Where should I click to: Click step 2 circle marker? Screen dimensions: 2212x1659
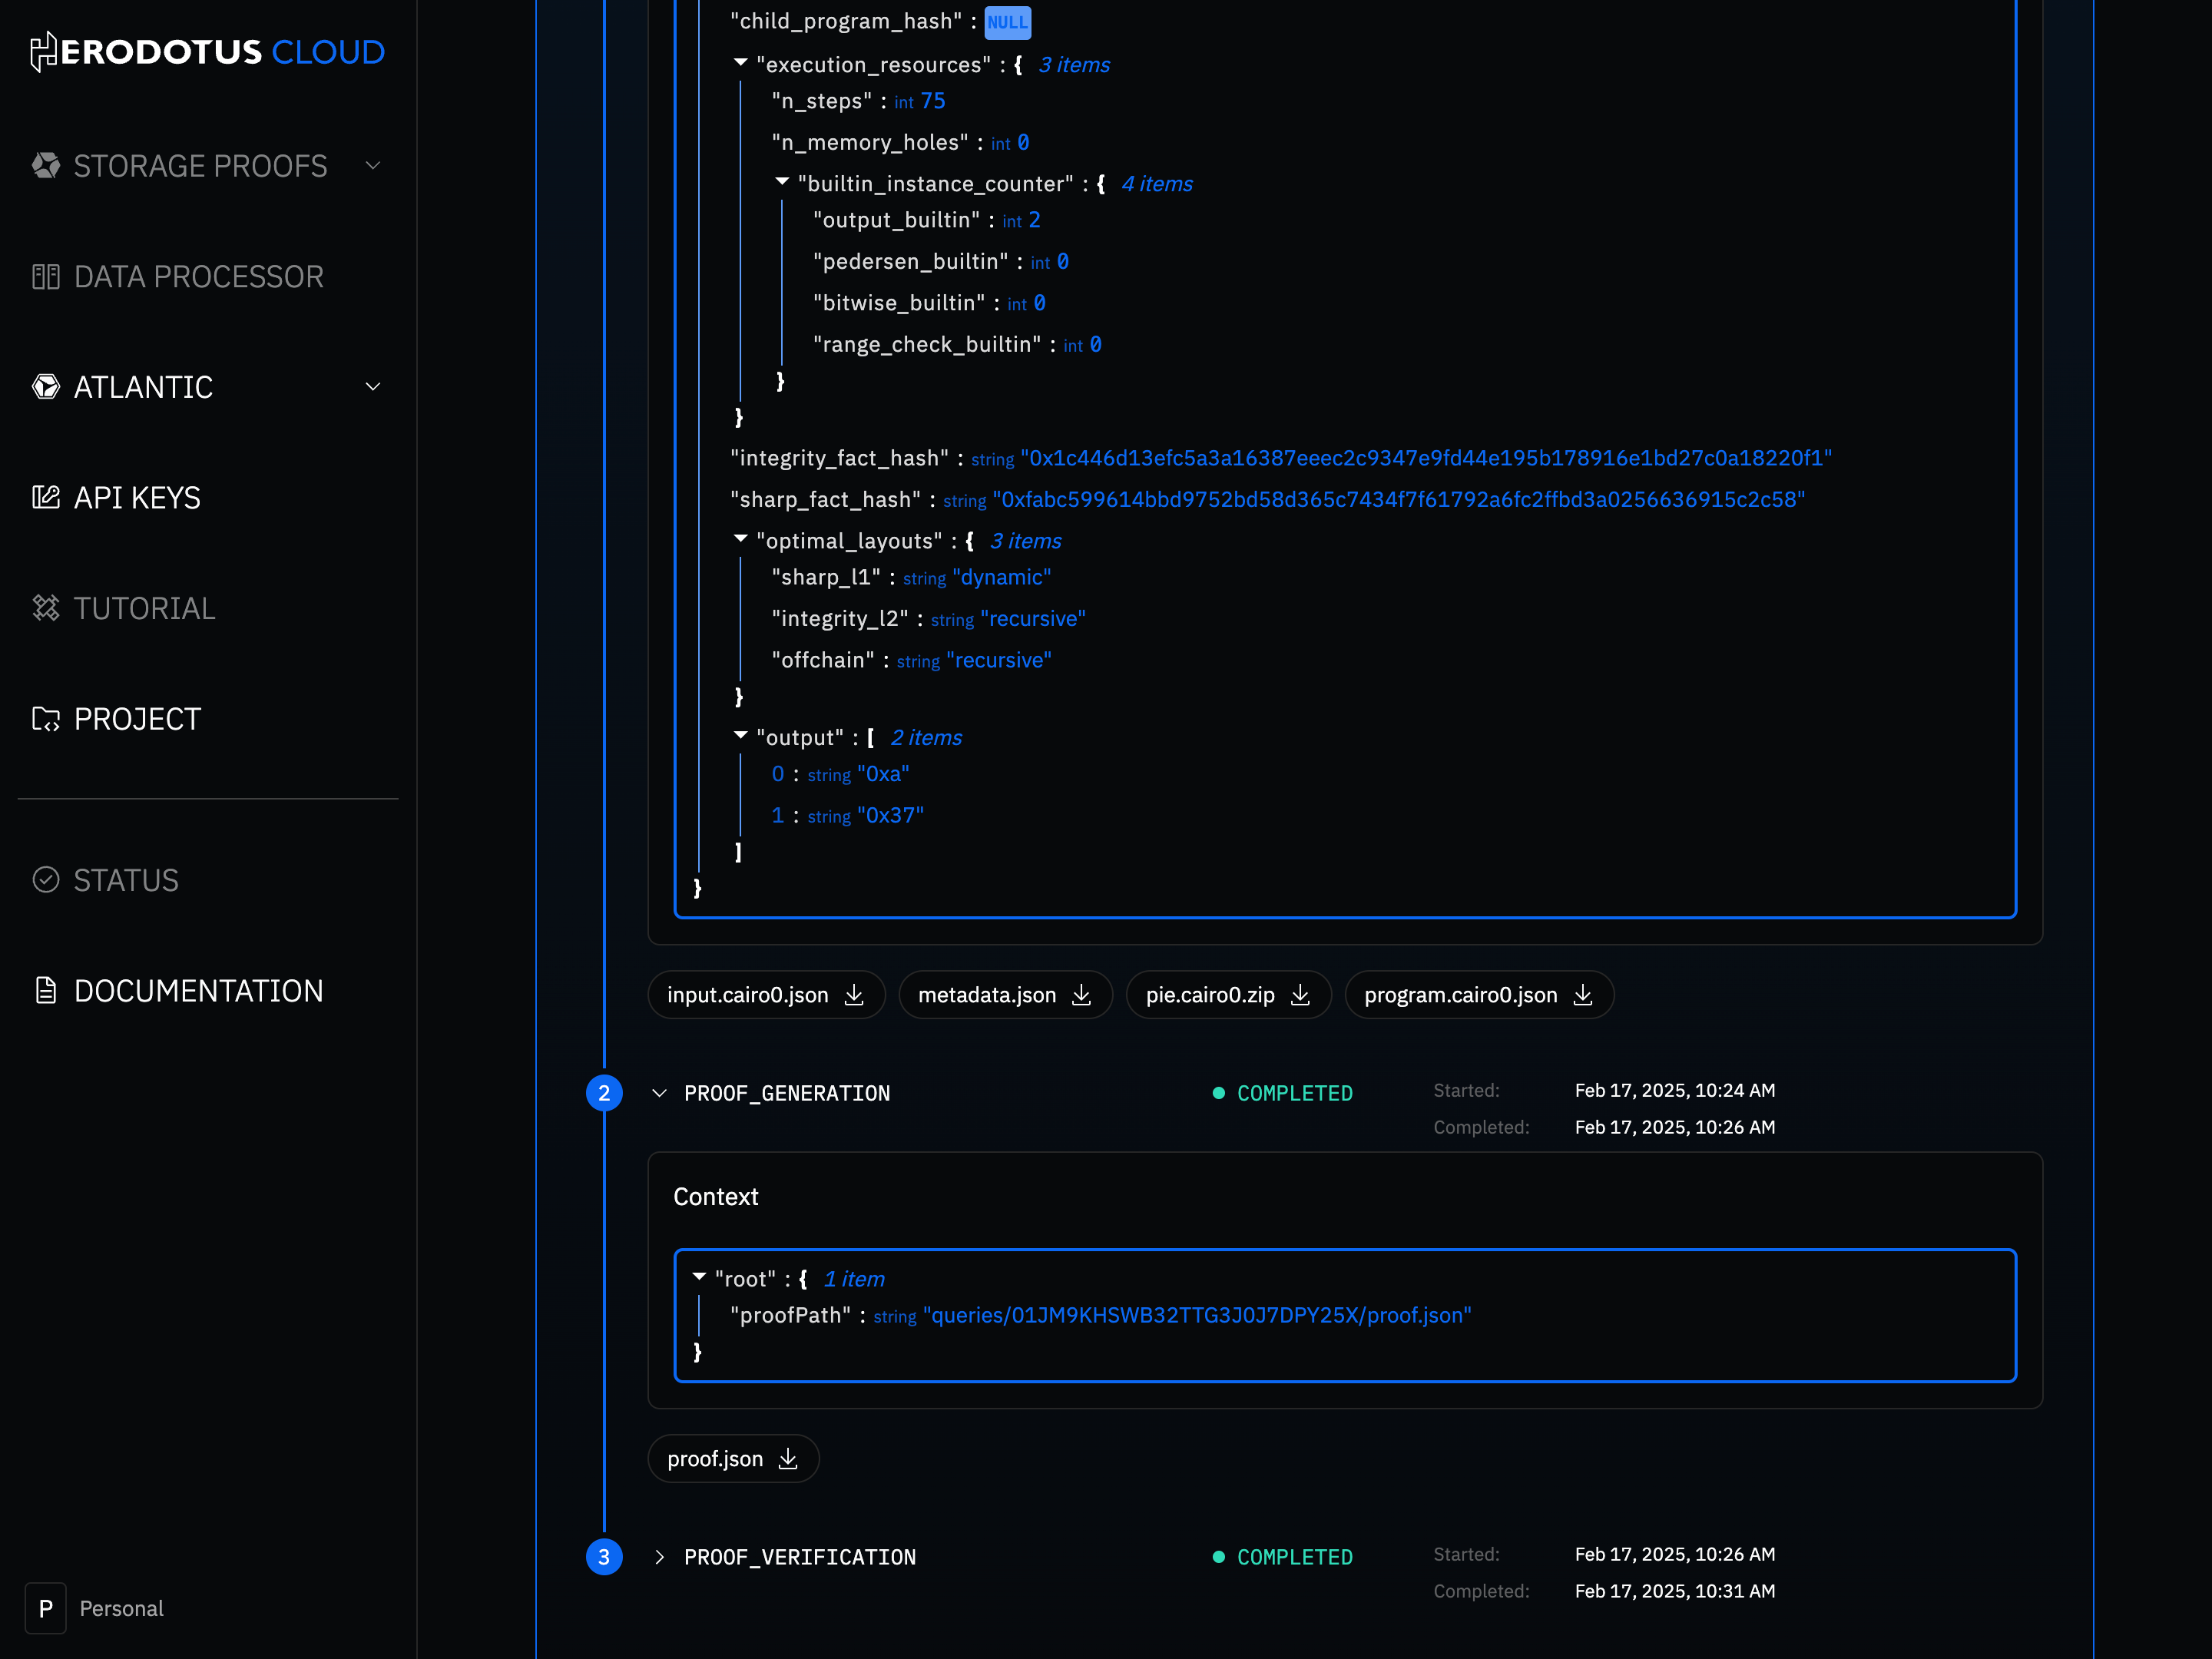(x=604, y=1093)
